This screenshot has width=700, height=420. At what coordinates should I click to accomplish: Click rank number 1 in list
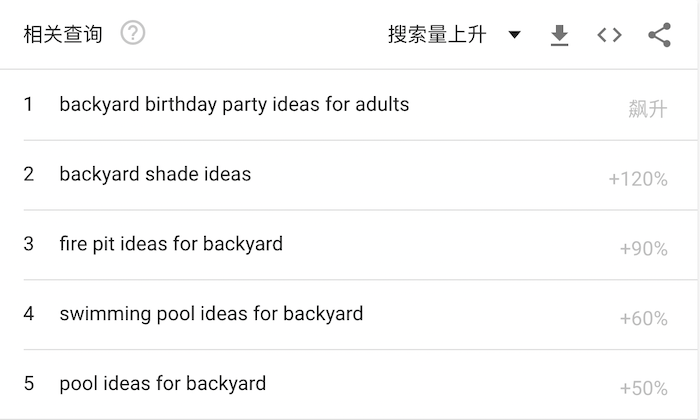tap(28, 104)
